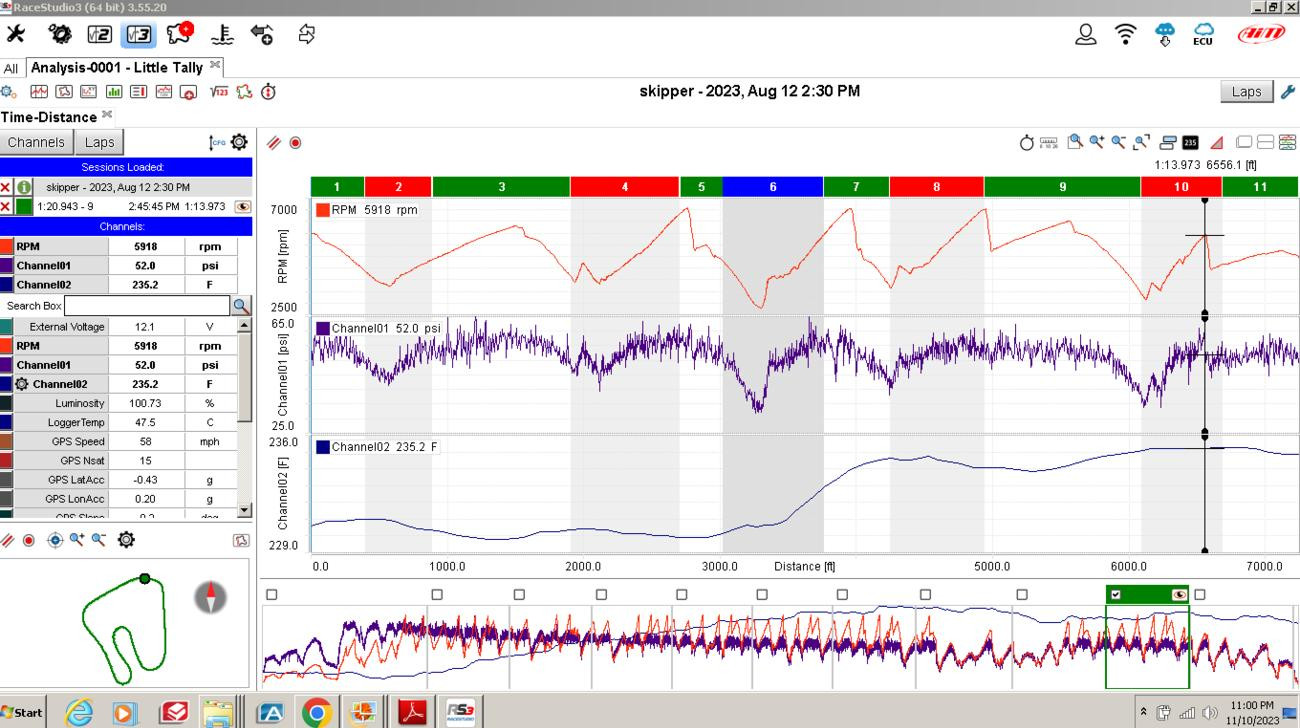
Task: Click the ECU cloud icon
Action: (1203, 35)
